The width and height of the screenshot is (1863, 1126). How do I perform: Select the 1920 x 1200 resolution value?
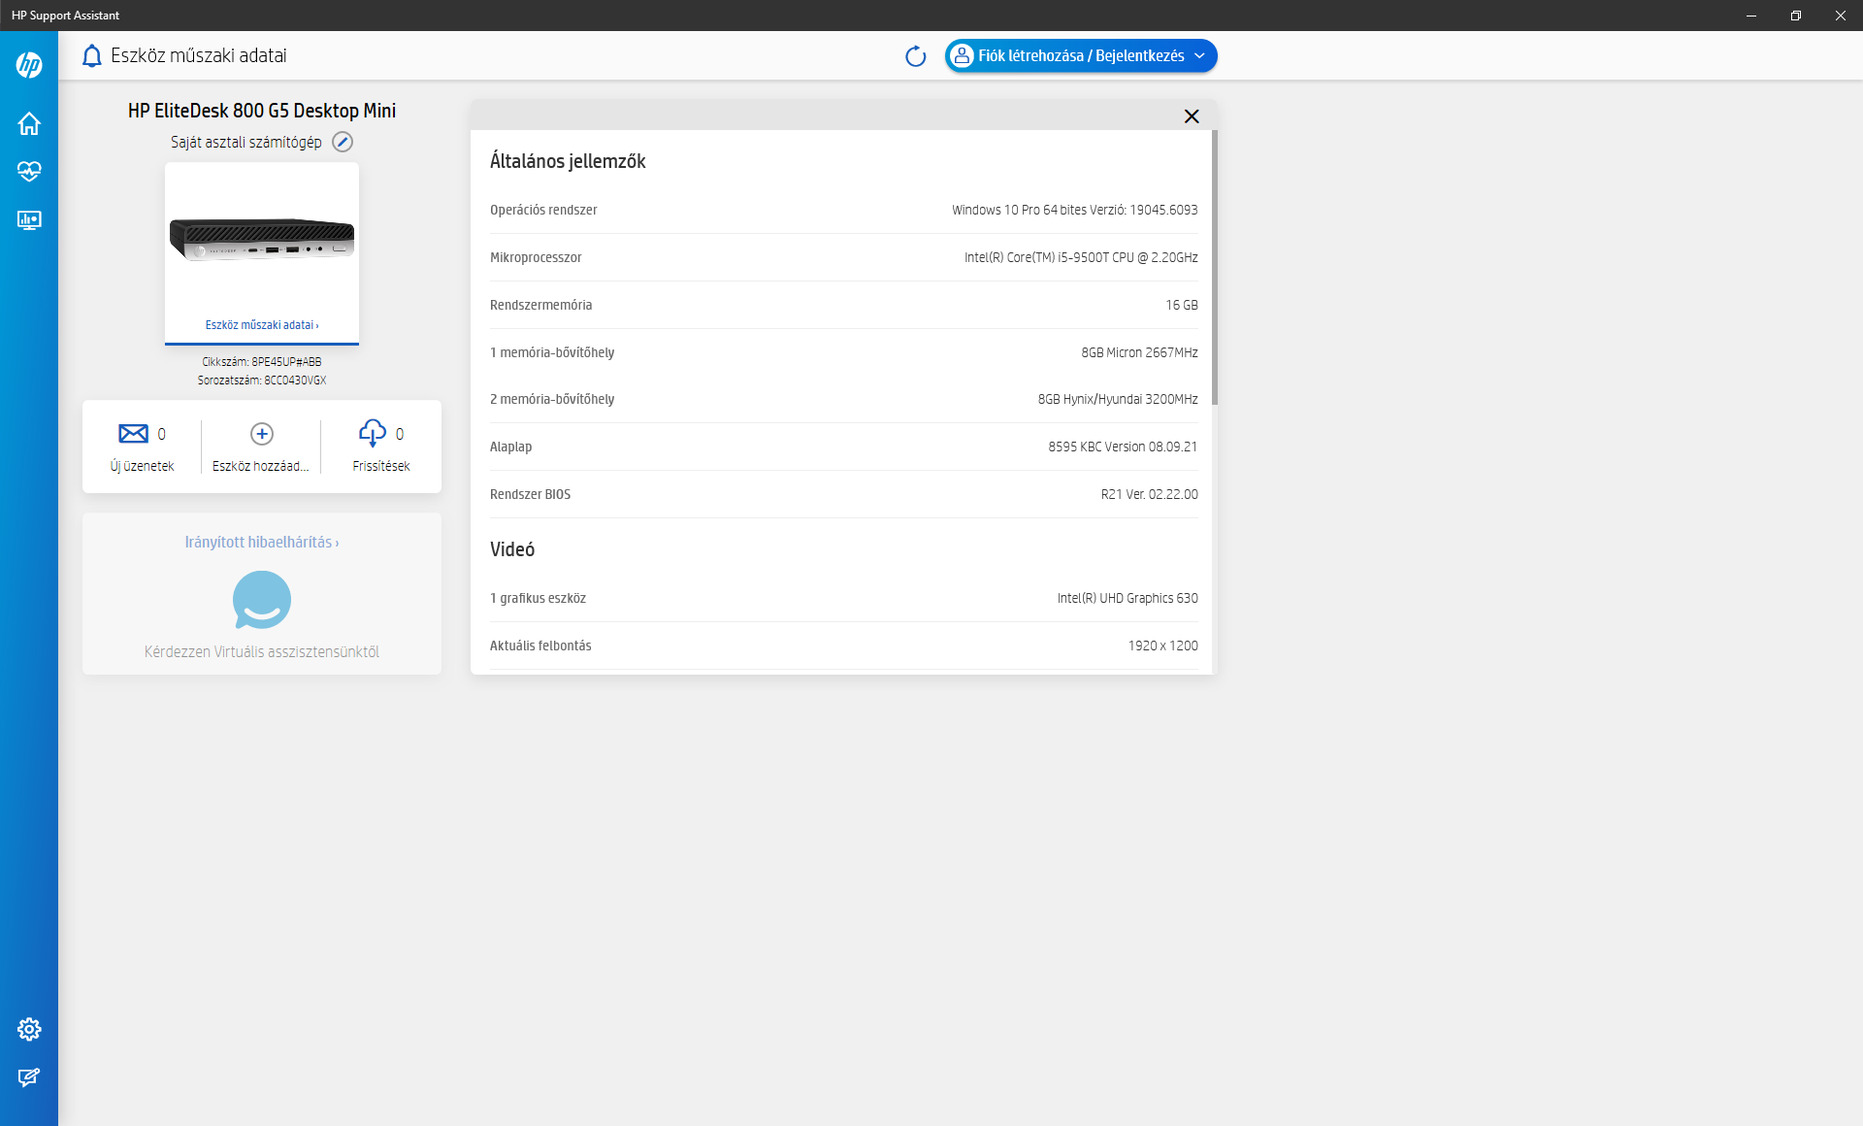[x=1163, y=646]
